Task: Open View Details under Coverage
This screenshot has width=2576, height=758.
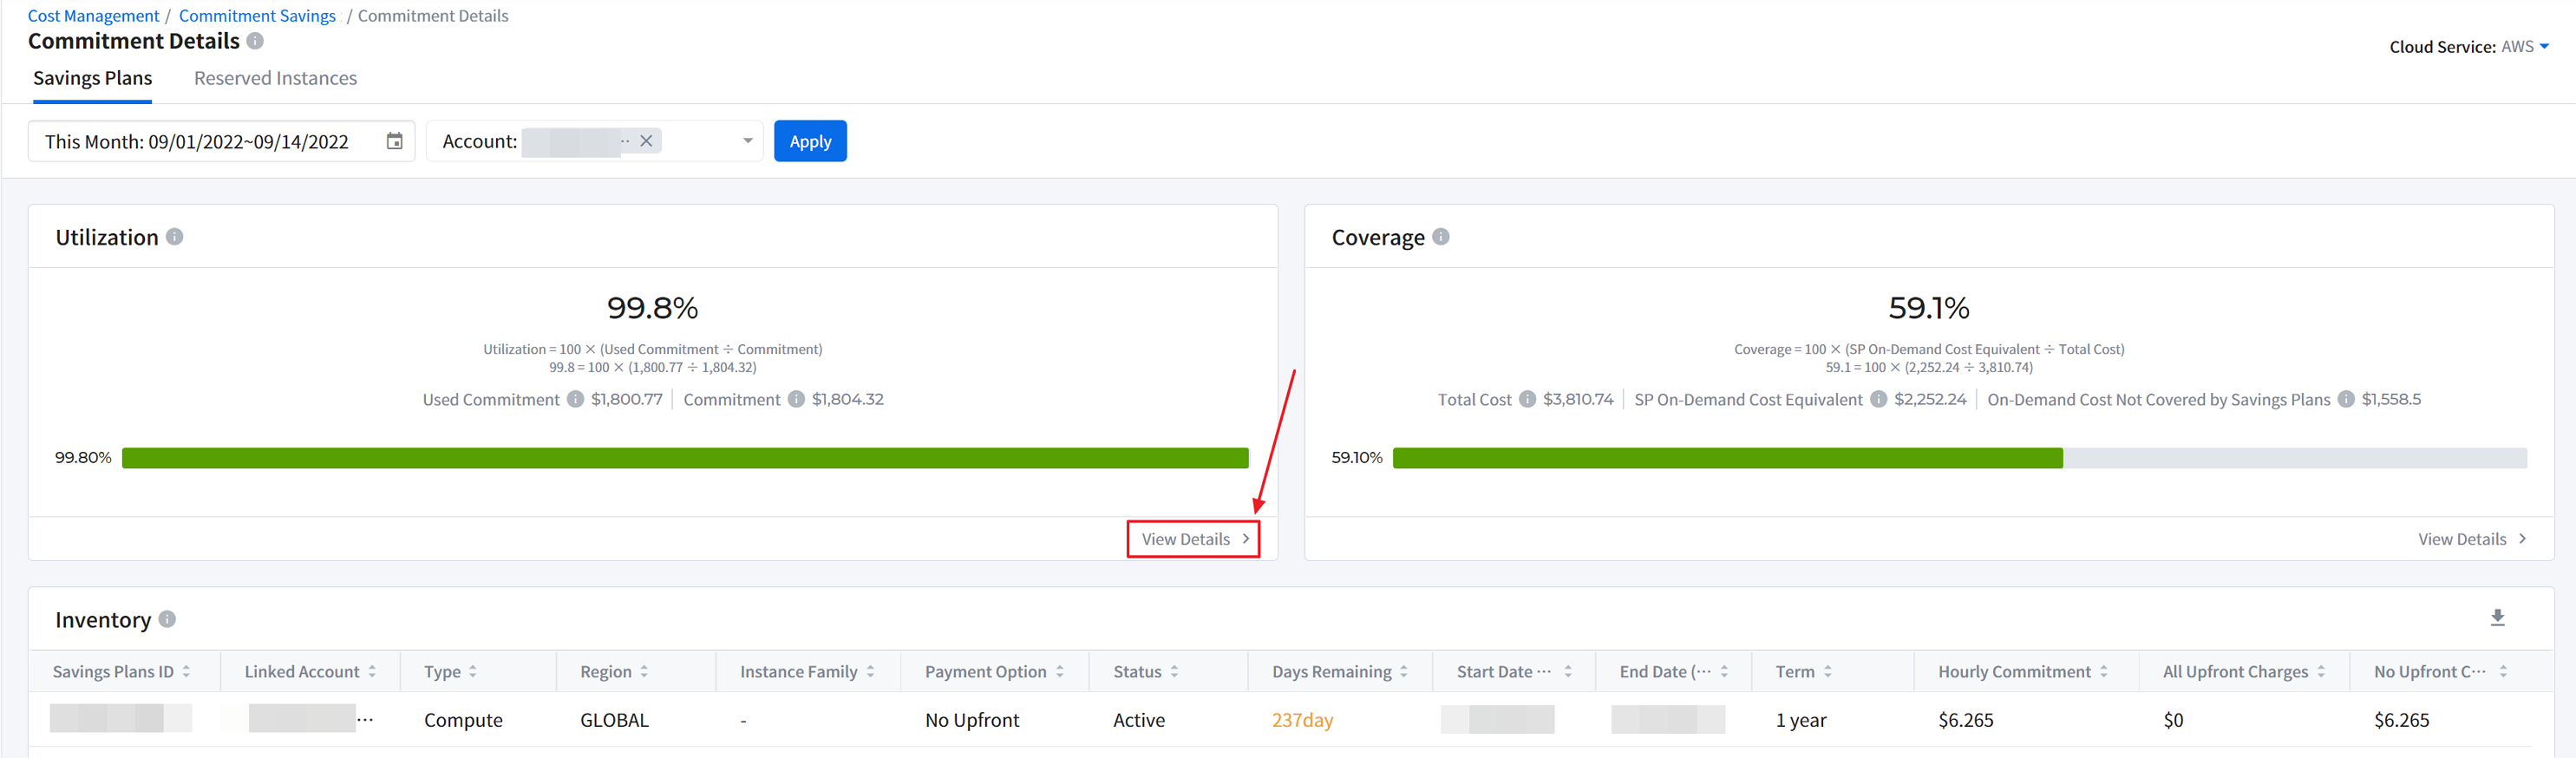Action: point(2471,539)
